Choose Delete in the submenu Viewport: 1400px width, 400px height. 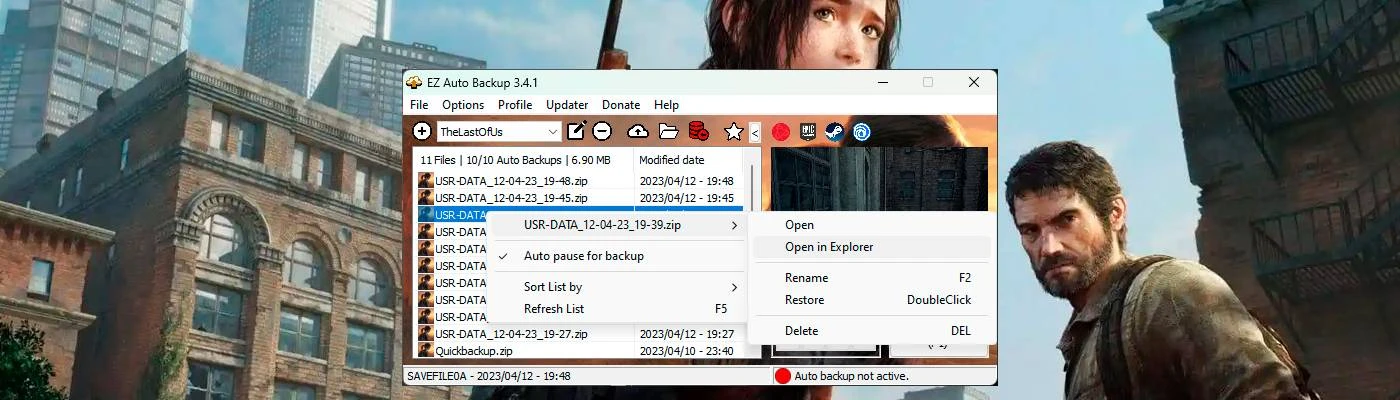(x=873, y=331)
